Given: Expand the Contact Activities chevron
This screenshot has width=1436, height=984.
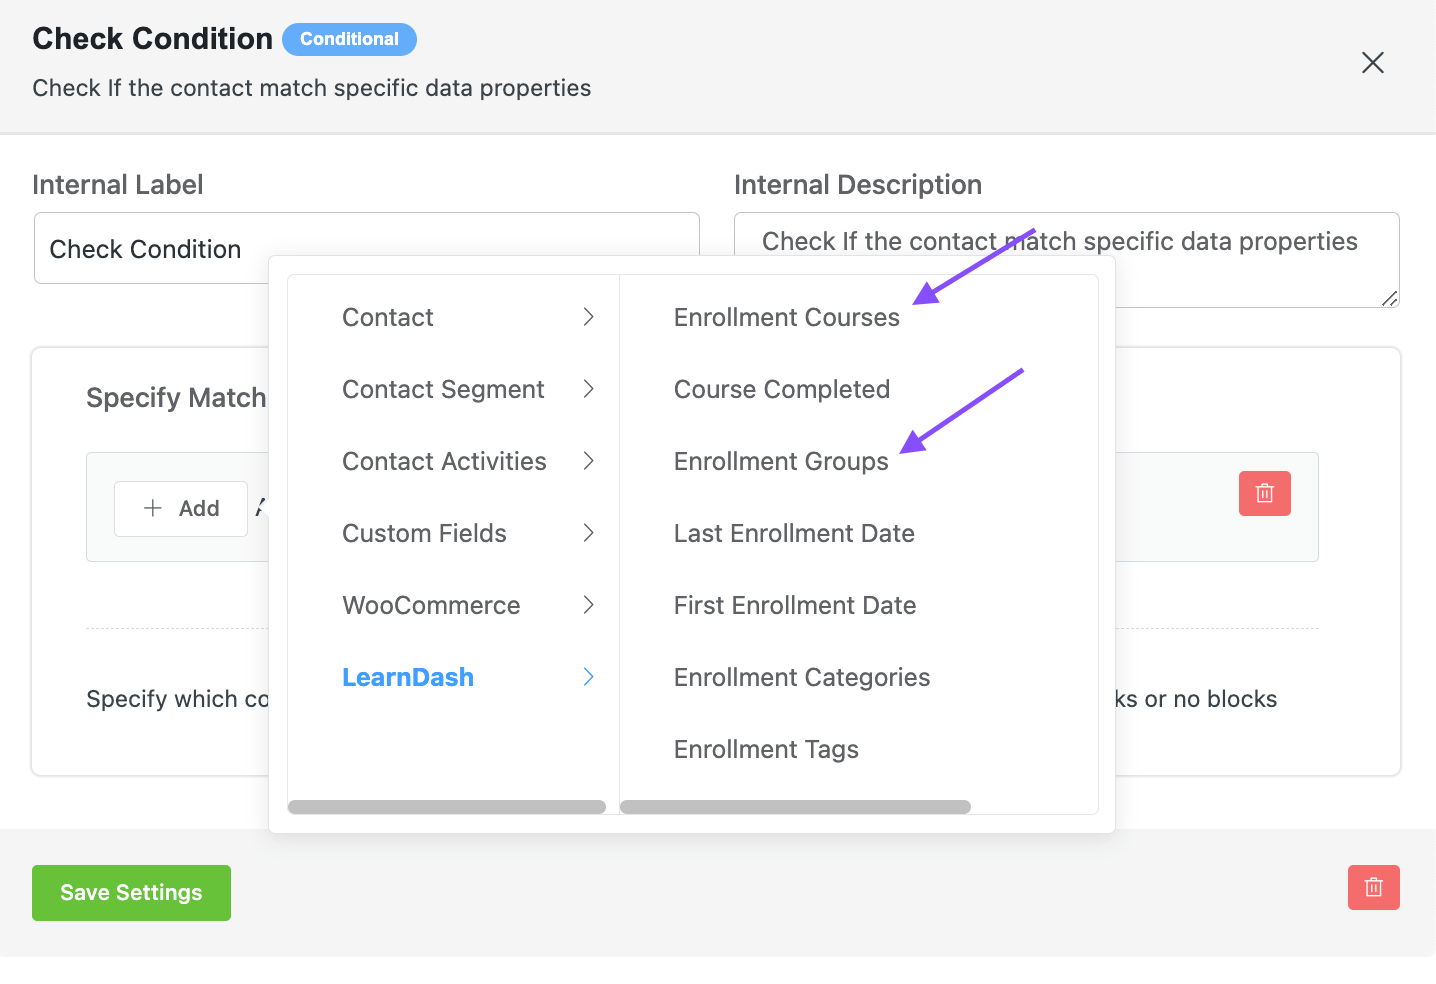Looking at the screenshot, I should pyautogui.click(x=588, y=461).
